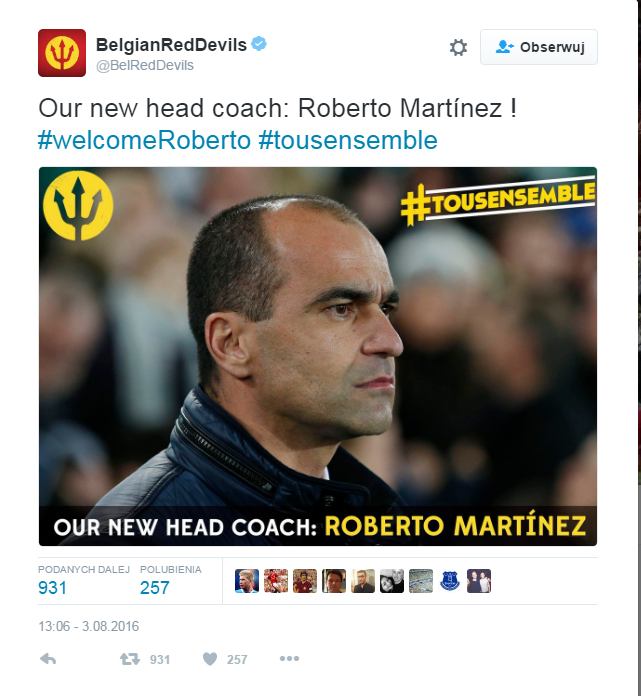Enlarge the Roberto Martínez tweet image
The width and height of the screenshot is (641, 696).
(x=318, y=356)
